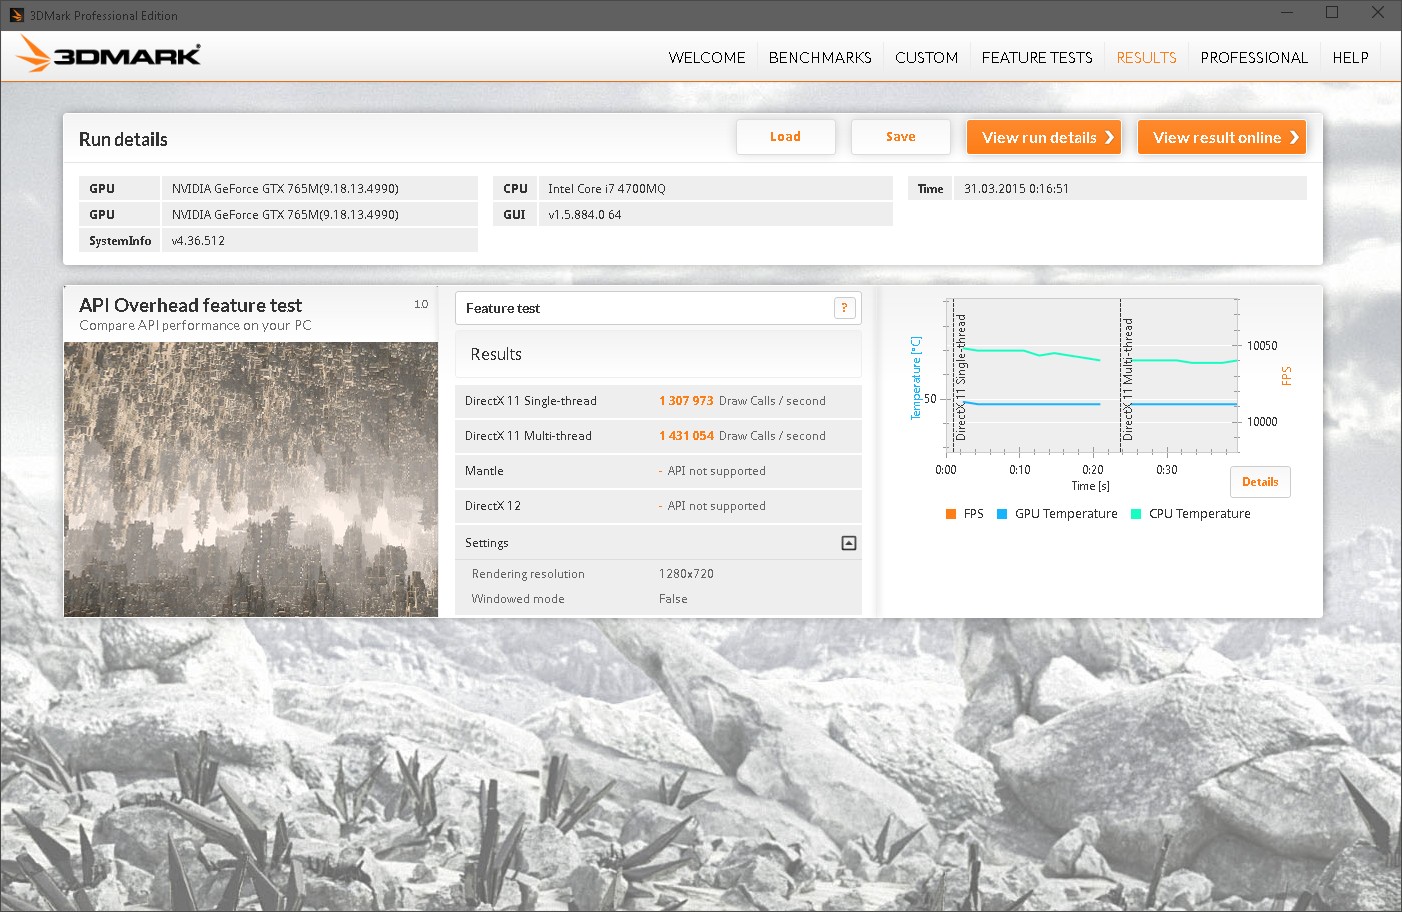Click the Feature test header field

click(658, 308)
